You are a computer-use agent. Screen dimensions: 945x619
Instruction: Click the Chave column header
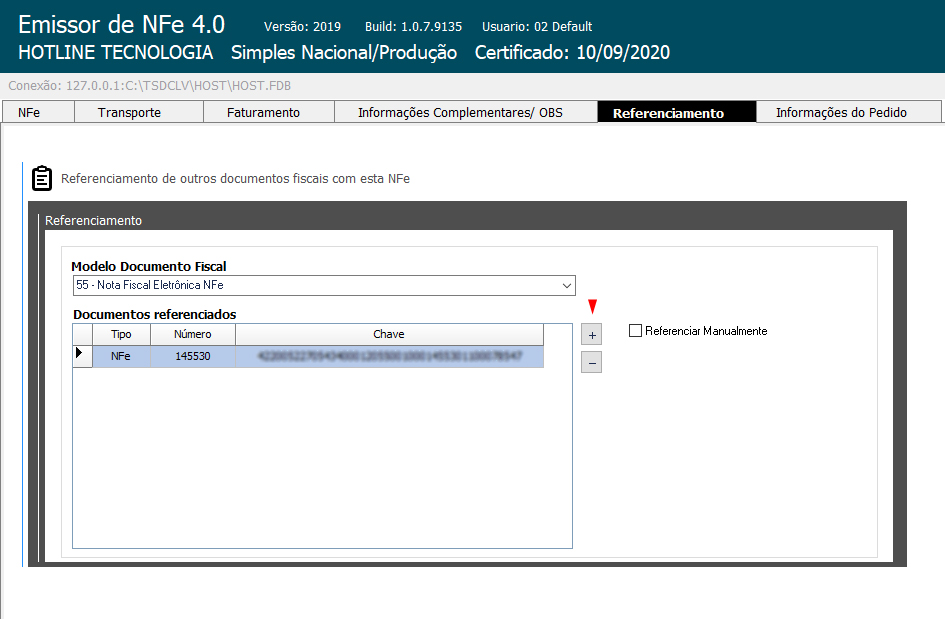(x=389, y=334)
